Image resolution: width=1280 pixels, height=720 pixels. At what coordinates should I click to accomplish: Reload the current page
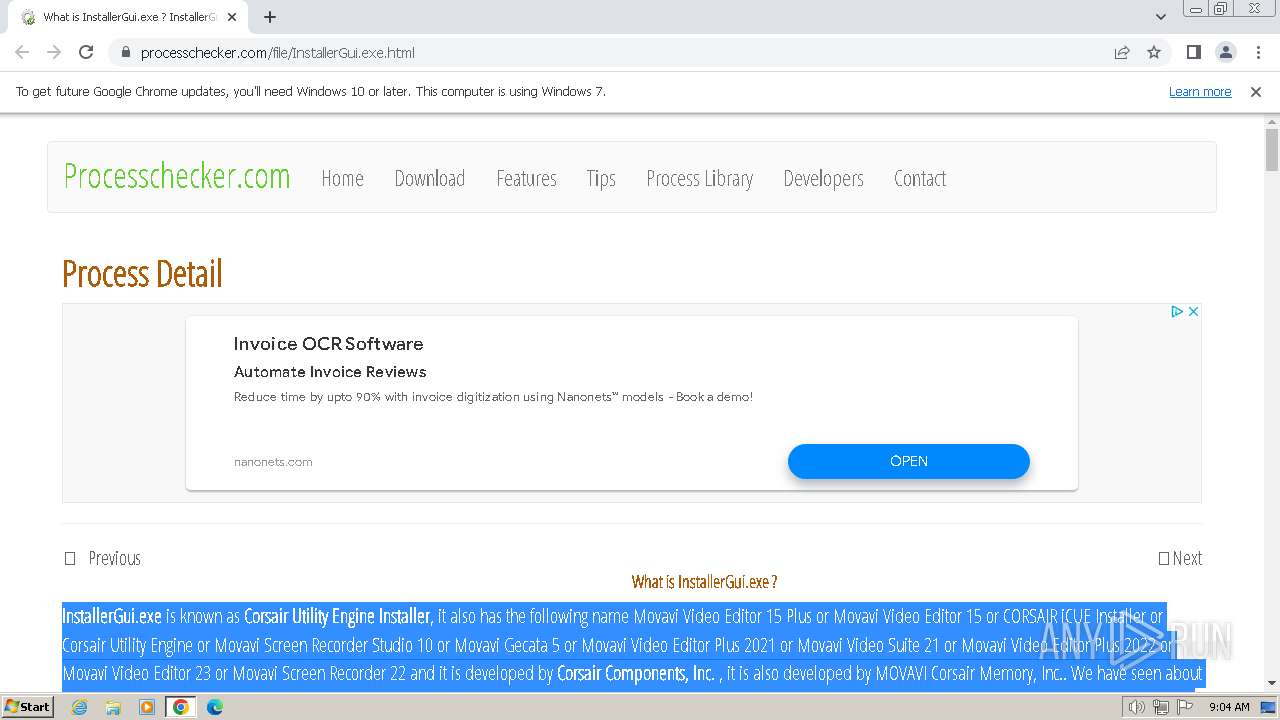[x=86, y=52]
